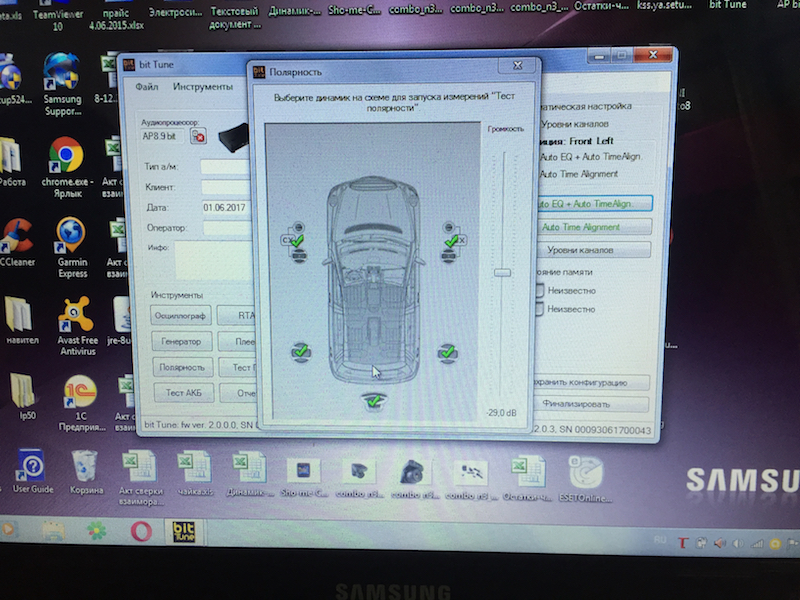This screenshot has height=600, width=800.
Task: Click the green Auto Time Alignment button
Action: click(x=593, y=227)
